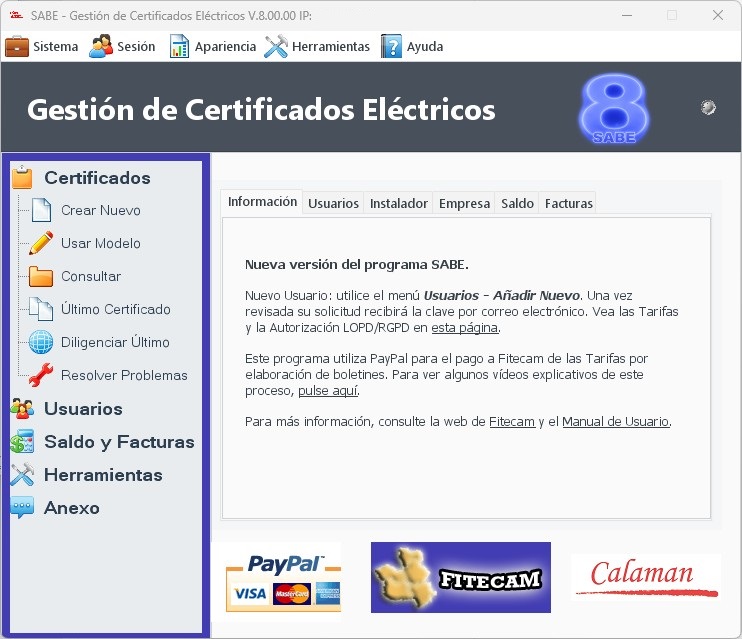
Task: Select Usar Modelo in the tree
Action: pos(101,243)
